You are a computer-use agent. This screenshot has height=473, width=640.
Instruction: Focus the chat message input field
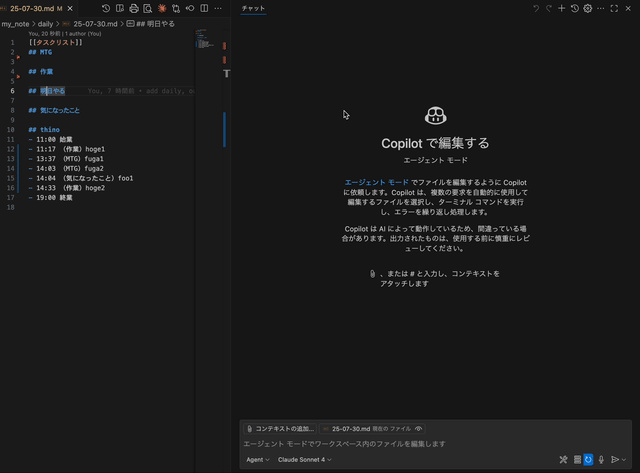pos(435,444)
